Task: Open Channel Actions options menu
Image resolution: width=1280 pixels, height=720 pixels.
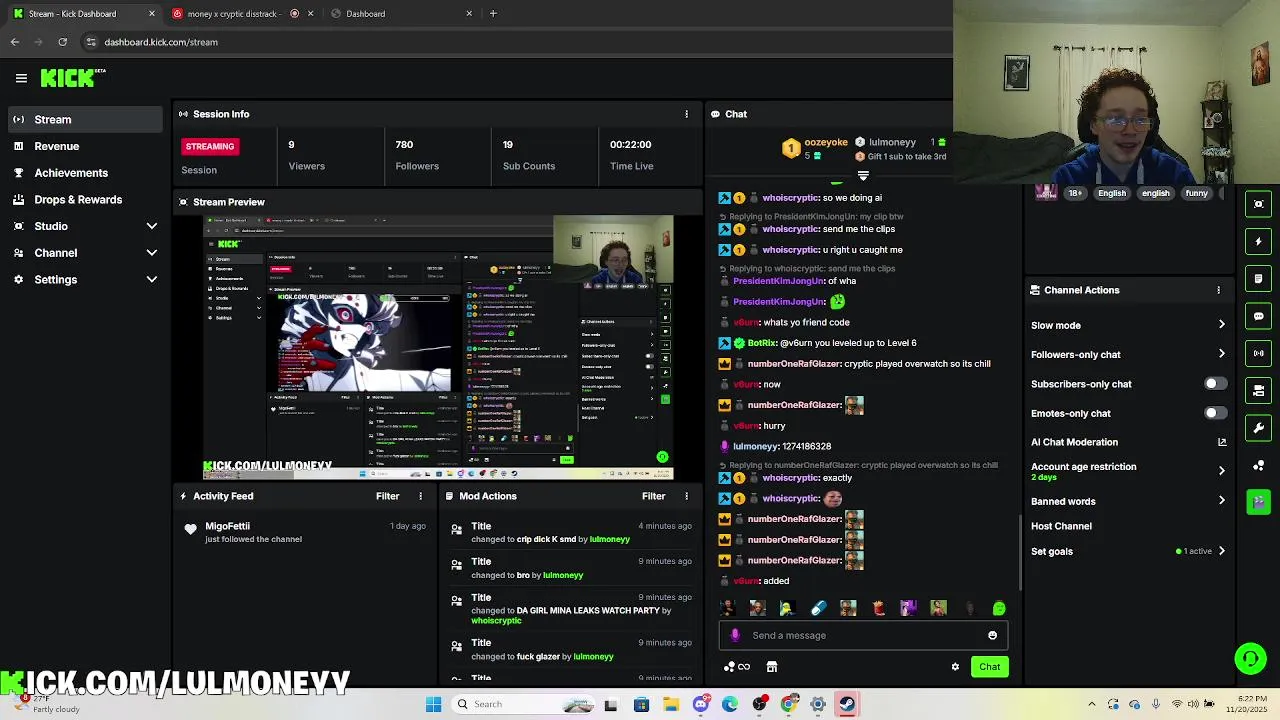Action: (1218, 290)
